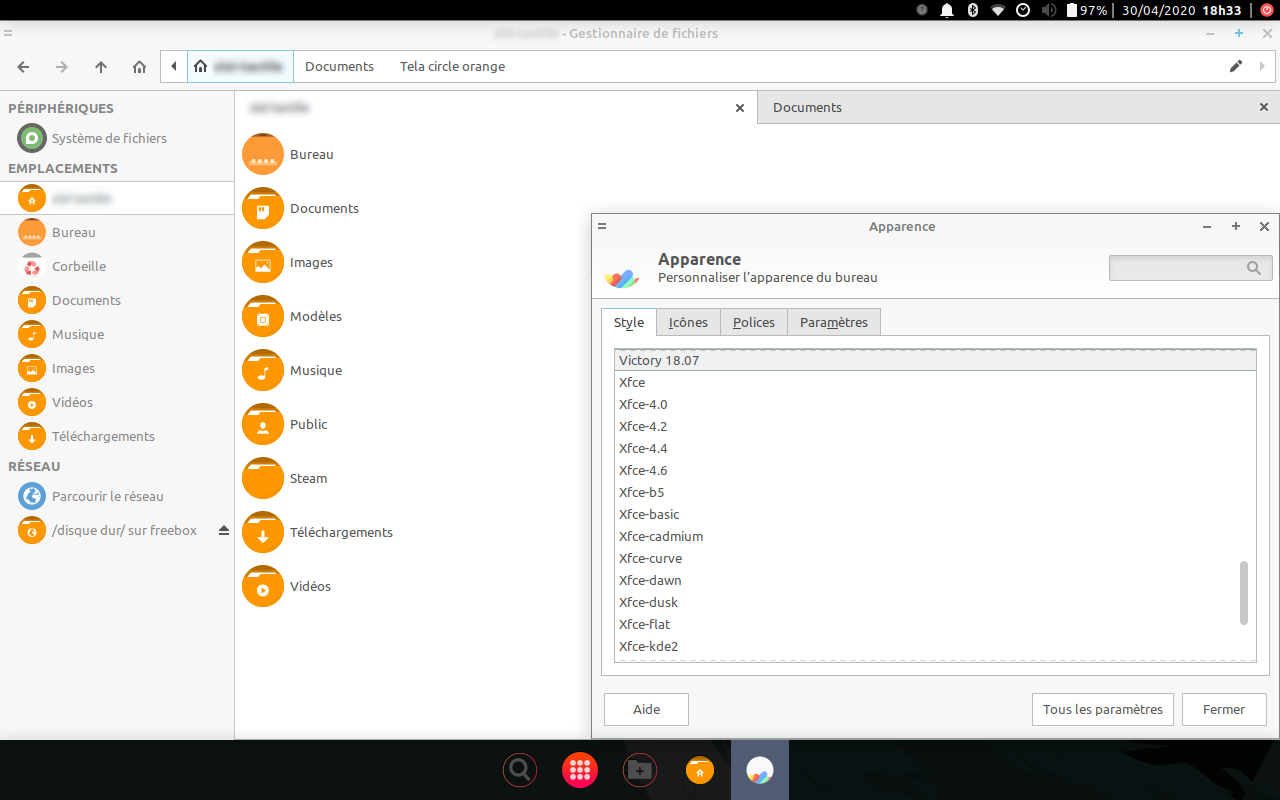Open Corbeille in the sidebar
1280x800 pixels.
click(117, 266)
